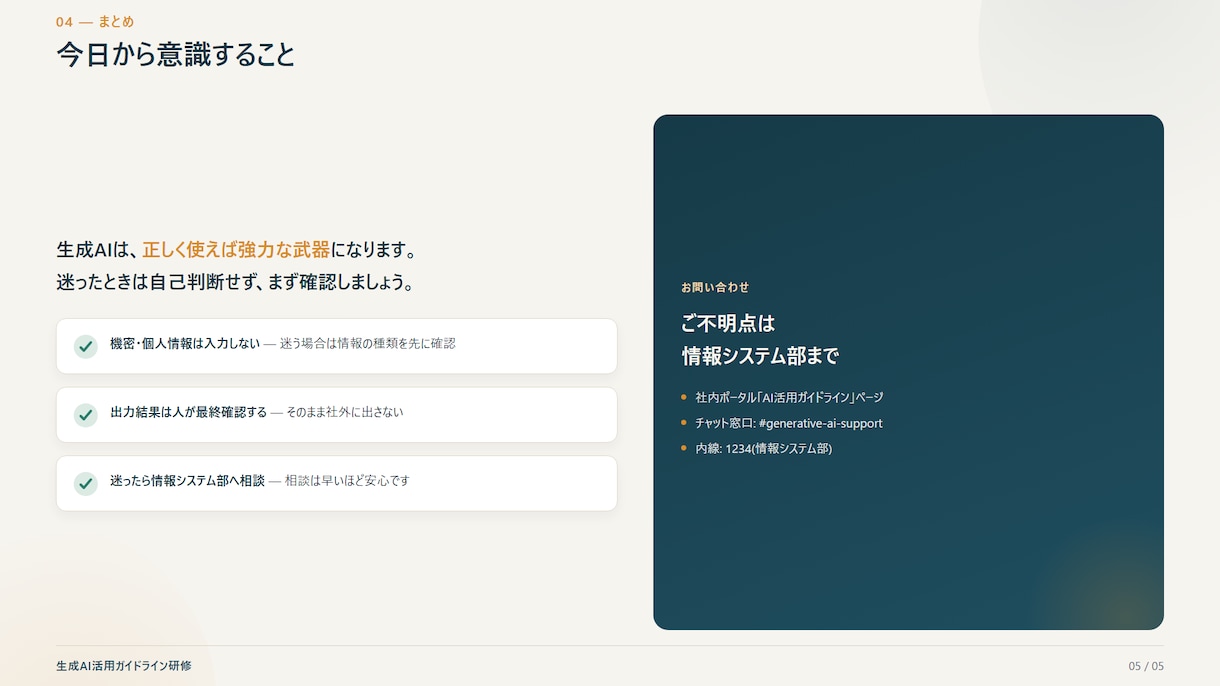Click the bold text 機密・個人情報は入力しない
The image size is (1220, 686).
coord(185,343)
